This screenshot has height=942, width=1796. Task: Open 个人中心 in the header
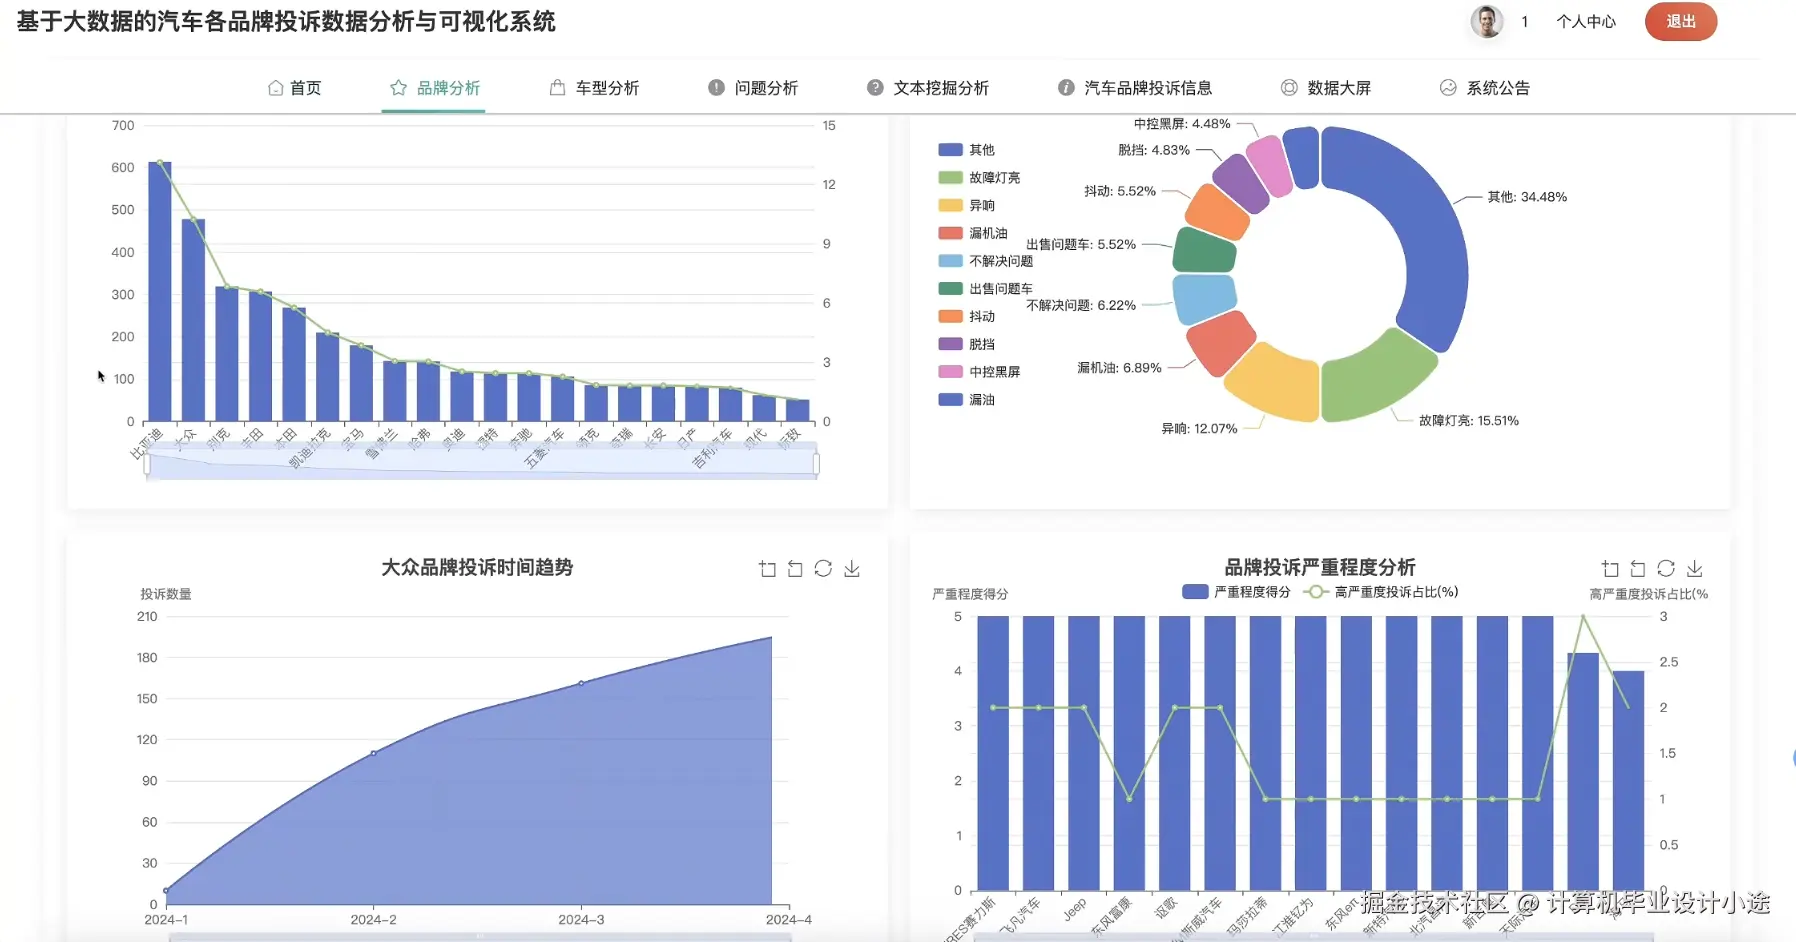pyautogui.click(x=1585, y=21)
